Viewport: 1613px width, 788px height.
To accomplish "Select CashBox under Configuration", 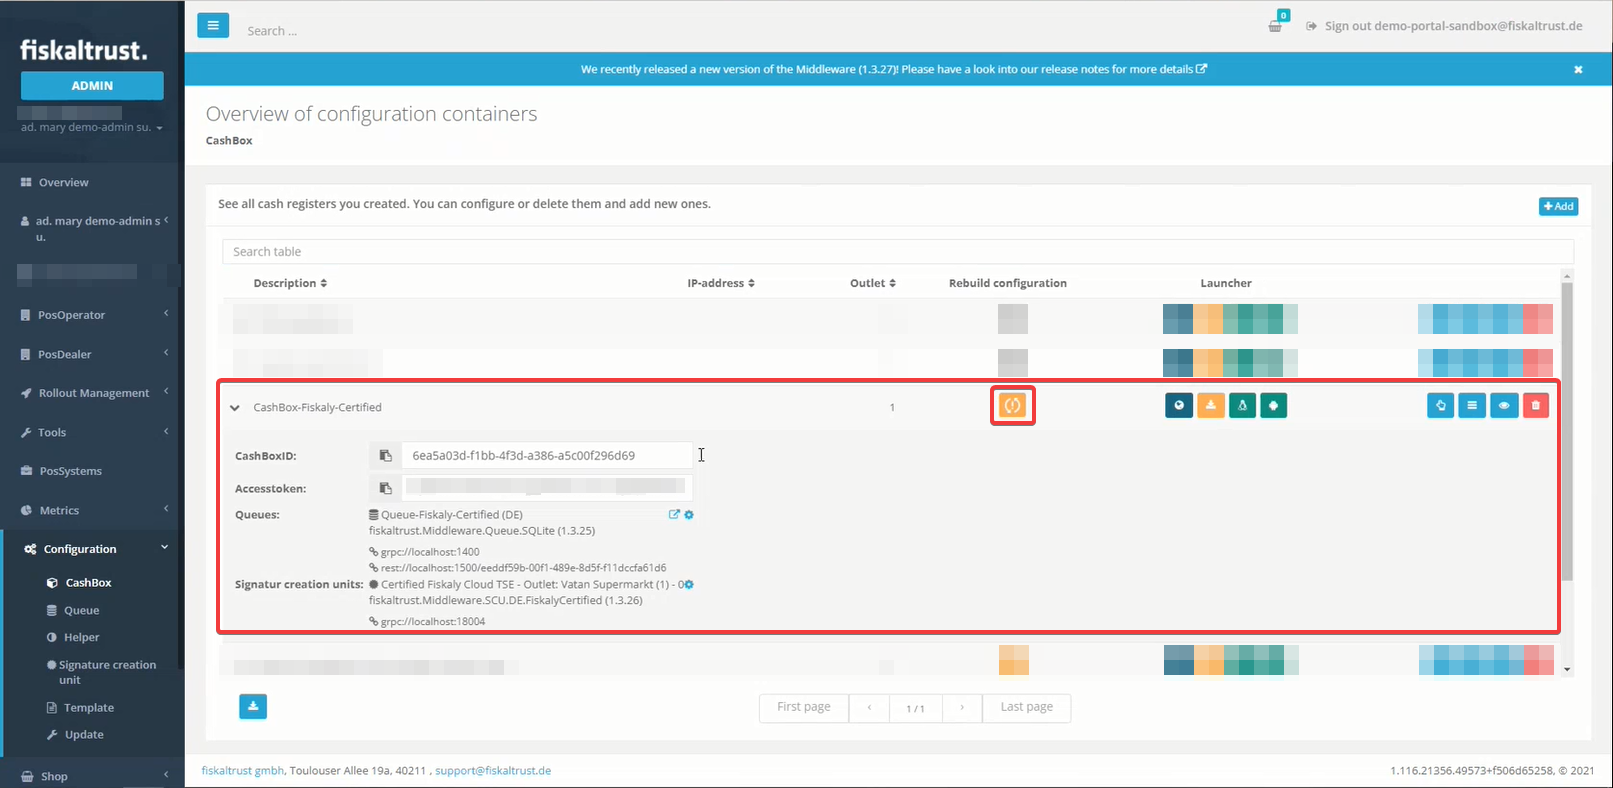I will coord(88,583).
